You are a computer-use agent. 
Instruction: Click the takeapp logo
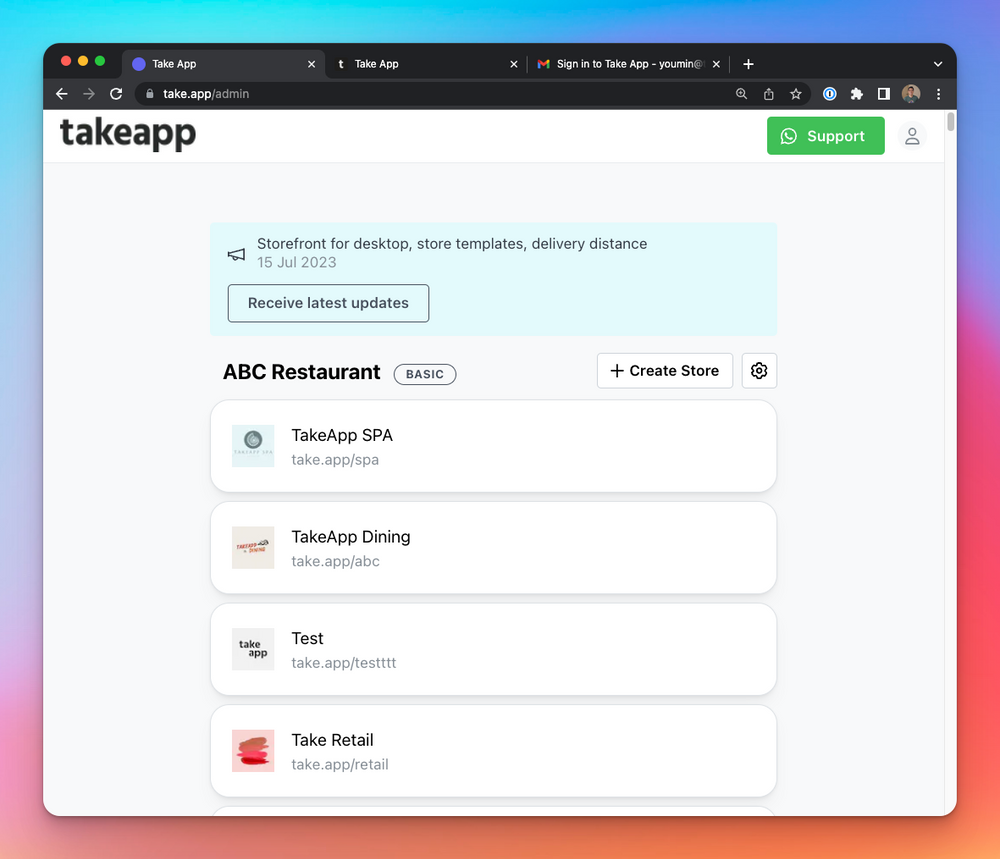click(x=128, y=134)
